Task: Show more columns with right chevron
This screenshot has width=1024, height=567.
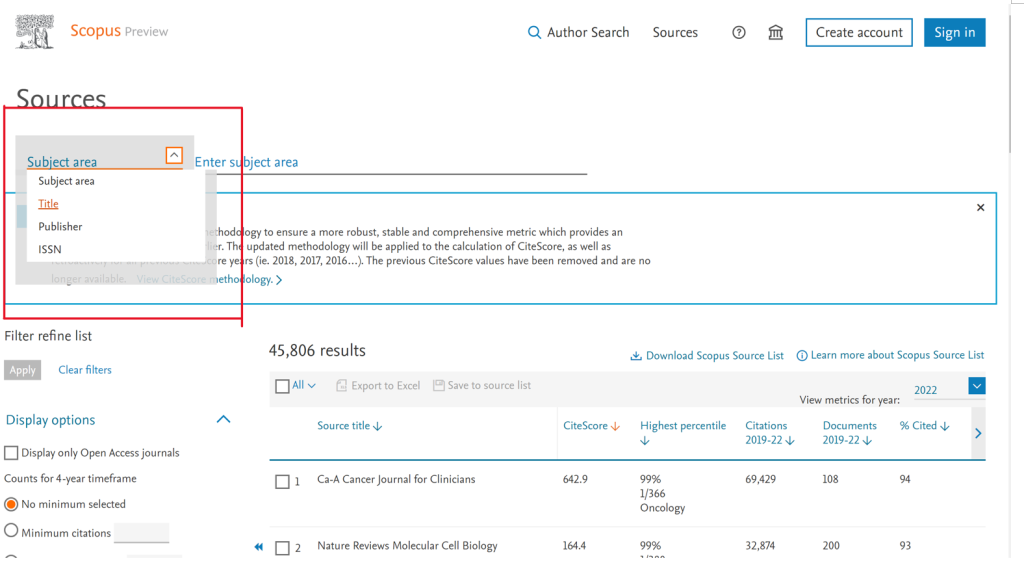Action: tap(978, 433)
